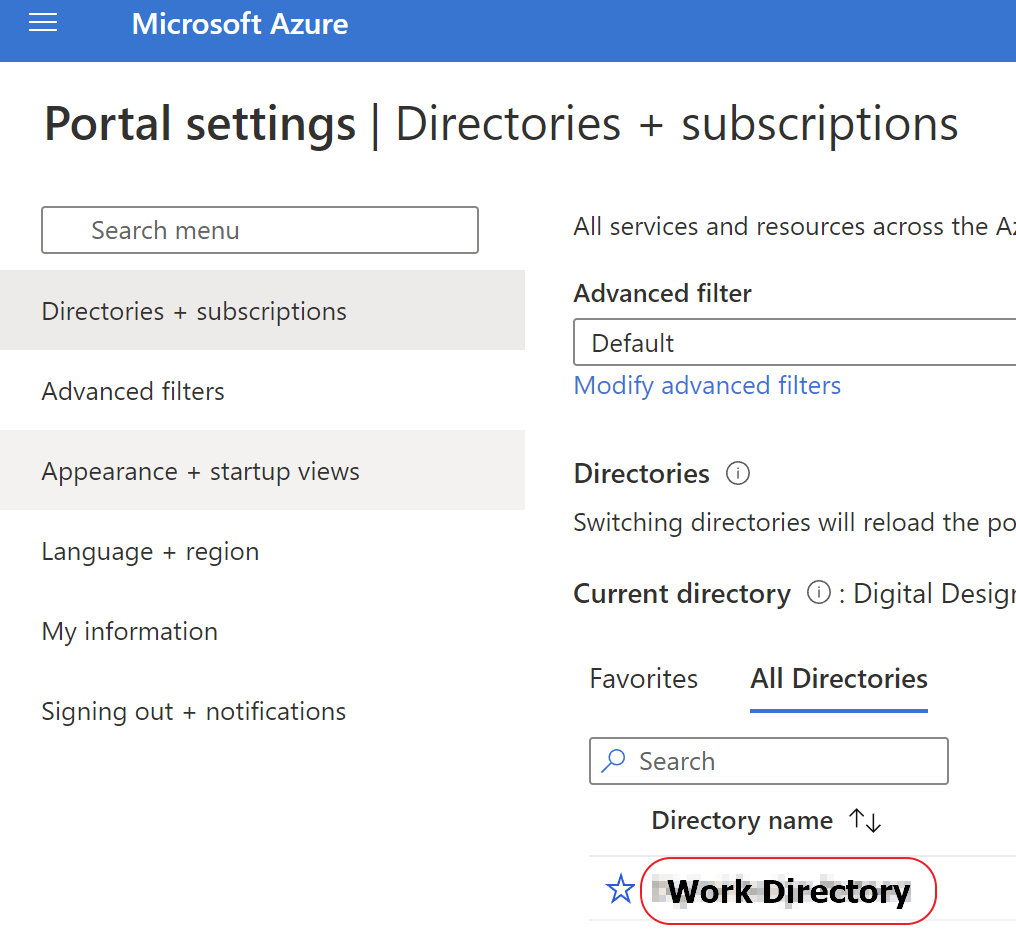The image size is (1016, 945).
Task: Favorite Work Directory with the star
Action: 620,889
